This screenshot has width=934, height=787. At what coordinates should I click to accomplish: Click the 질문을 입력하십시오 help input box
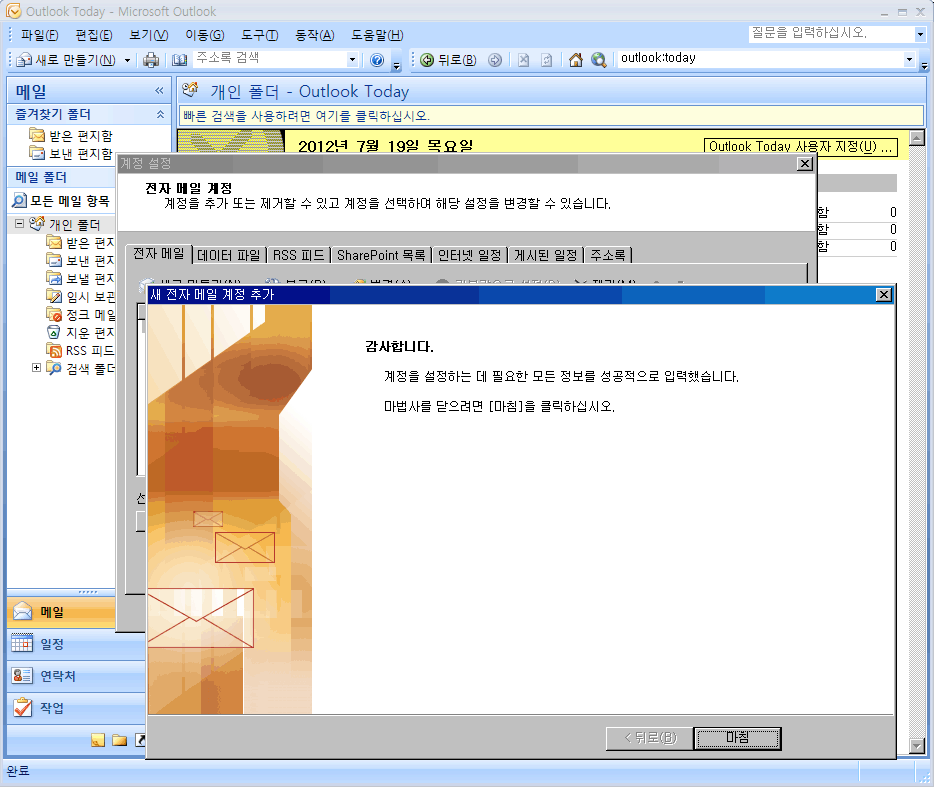click(832, 34)
